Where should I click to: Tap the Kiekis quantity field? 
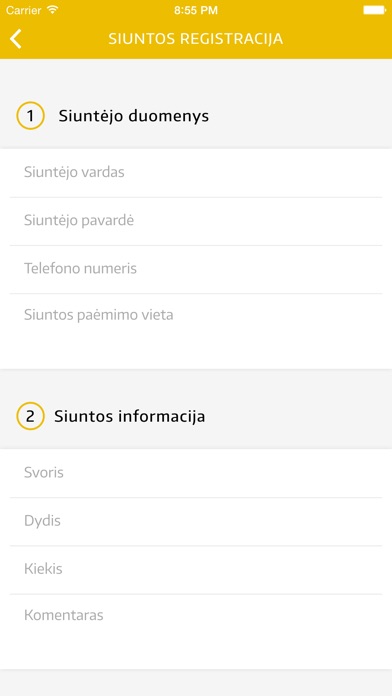(196, 569)
